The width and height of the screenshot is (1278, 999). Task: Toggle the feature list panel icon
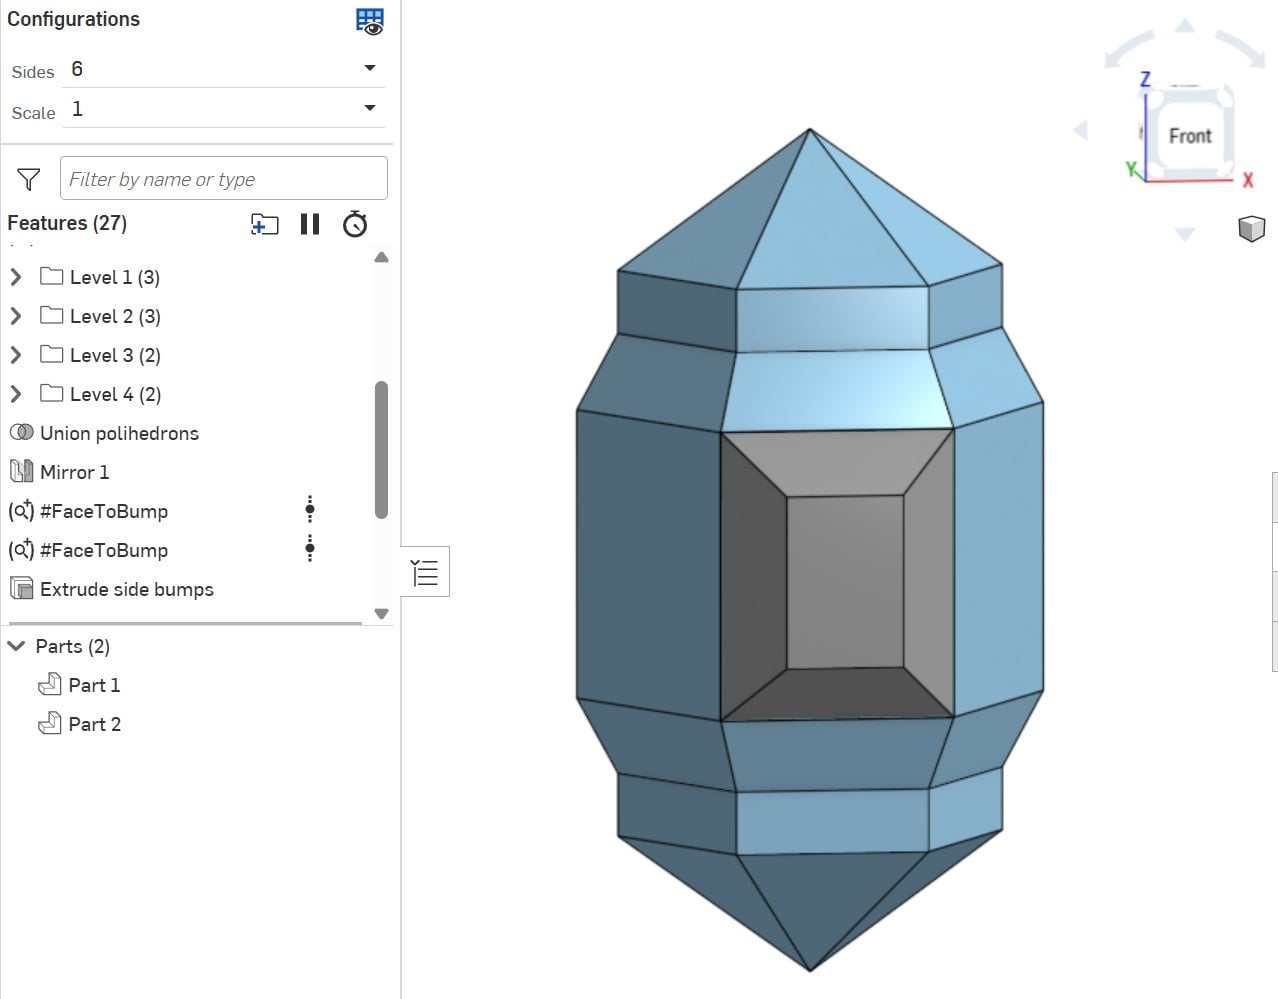point(425,572)
